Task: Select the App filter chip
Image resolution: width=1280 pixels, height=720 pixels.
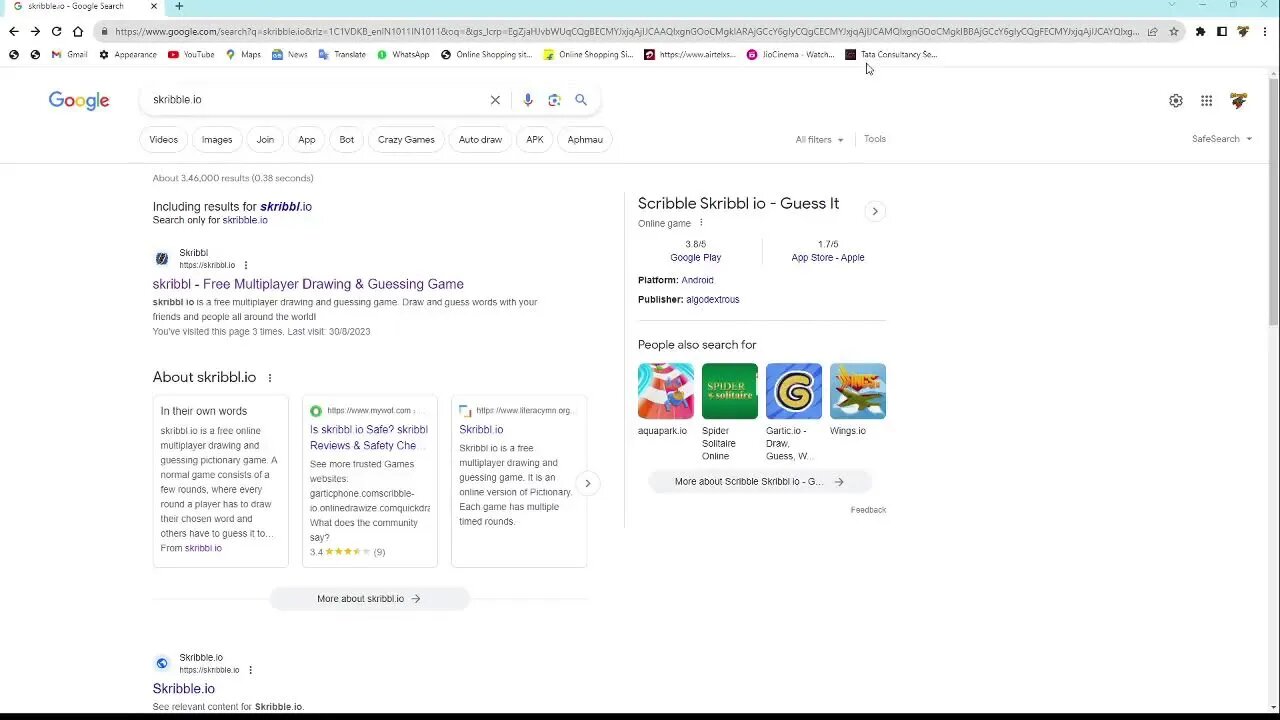Action: (307, 140)
